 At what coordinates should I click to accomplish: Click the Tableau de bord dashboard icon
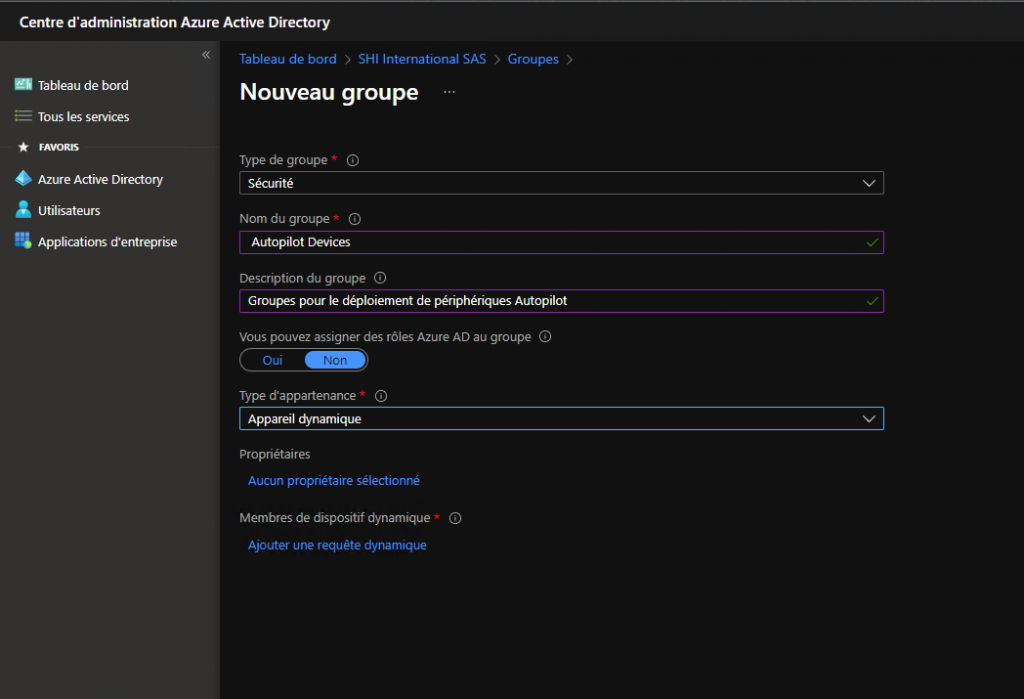pos(23,84)
